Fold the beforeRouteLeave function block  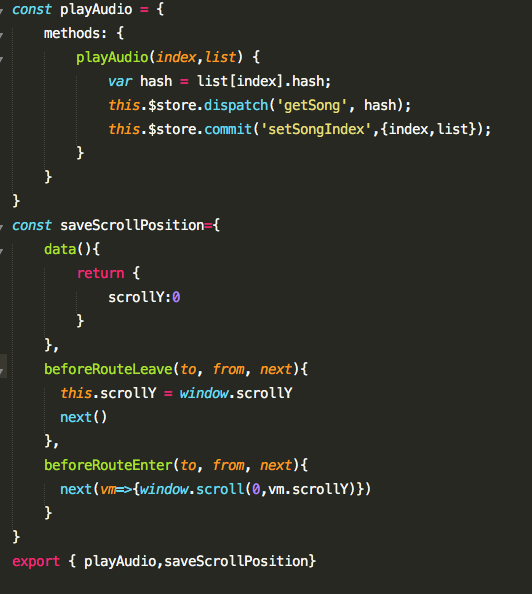tap(2, 371)
